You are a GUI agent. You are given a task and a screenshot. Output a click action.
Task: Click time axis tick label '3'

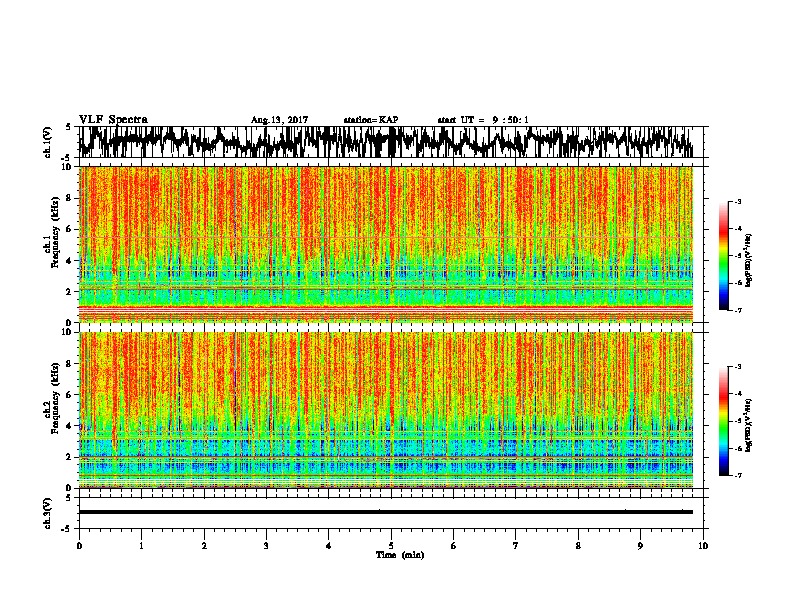click(x=266, y=546)
